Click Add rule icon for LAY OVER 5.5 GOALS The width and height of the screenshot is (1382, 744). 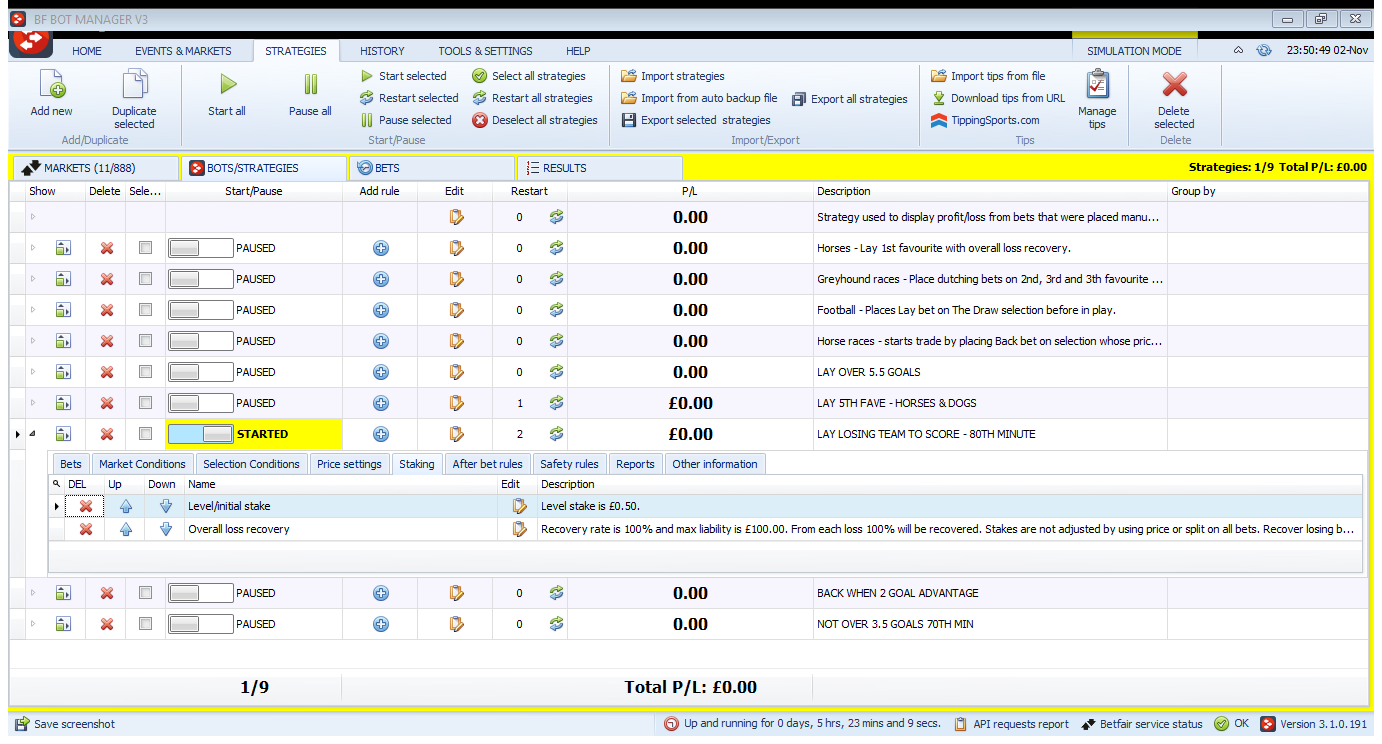[x=380, y=372]
